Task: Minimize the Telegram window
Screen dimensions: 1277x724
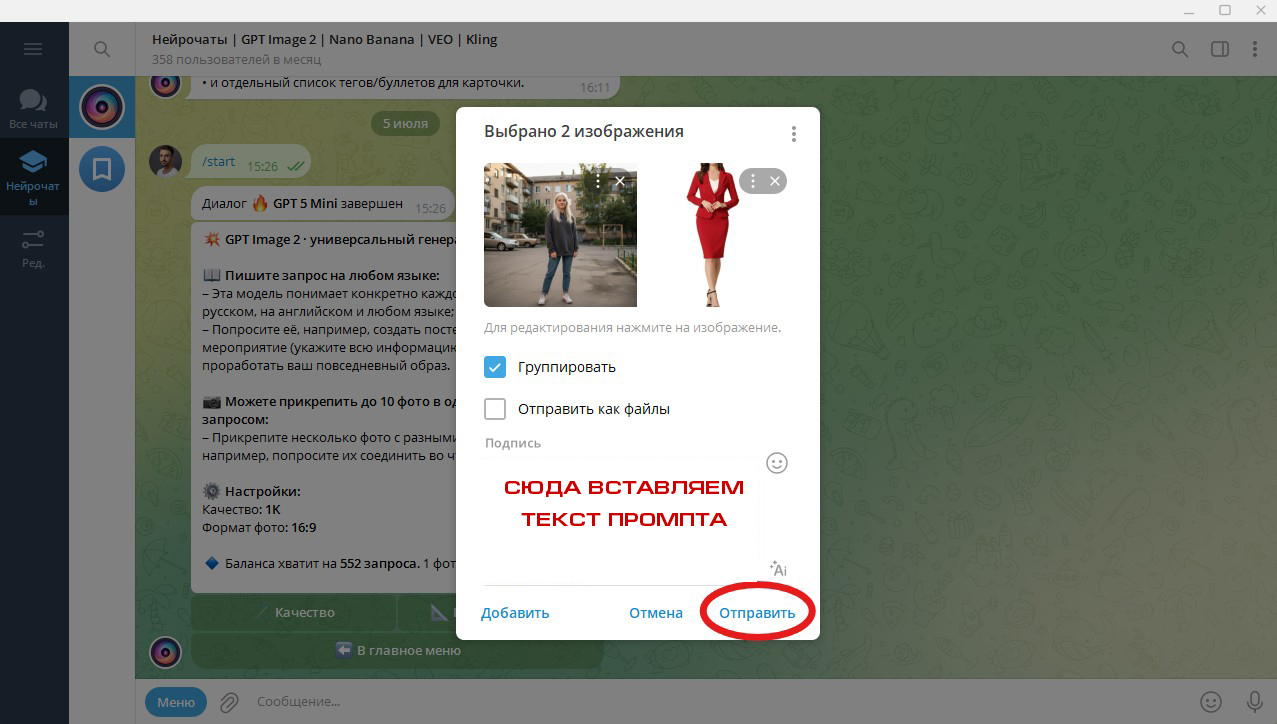Action: coord(1187,10)
